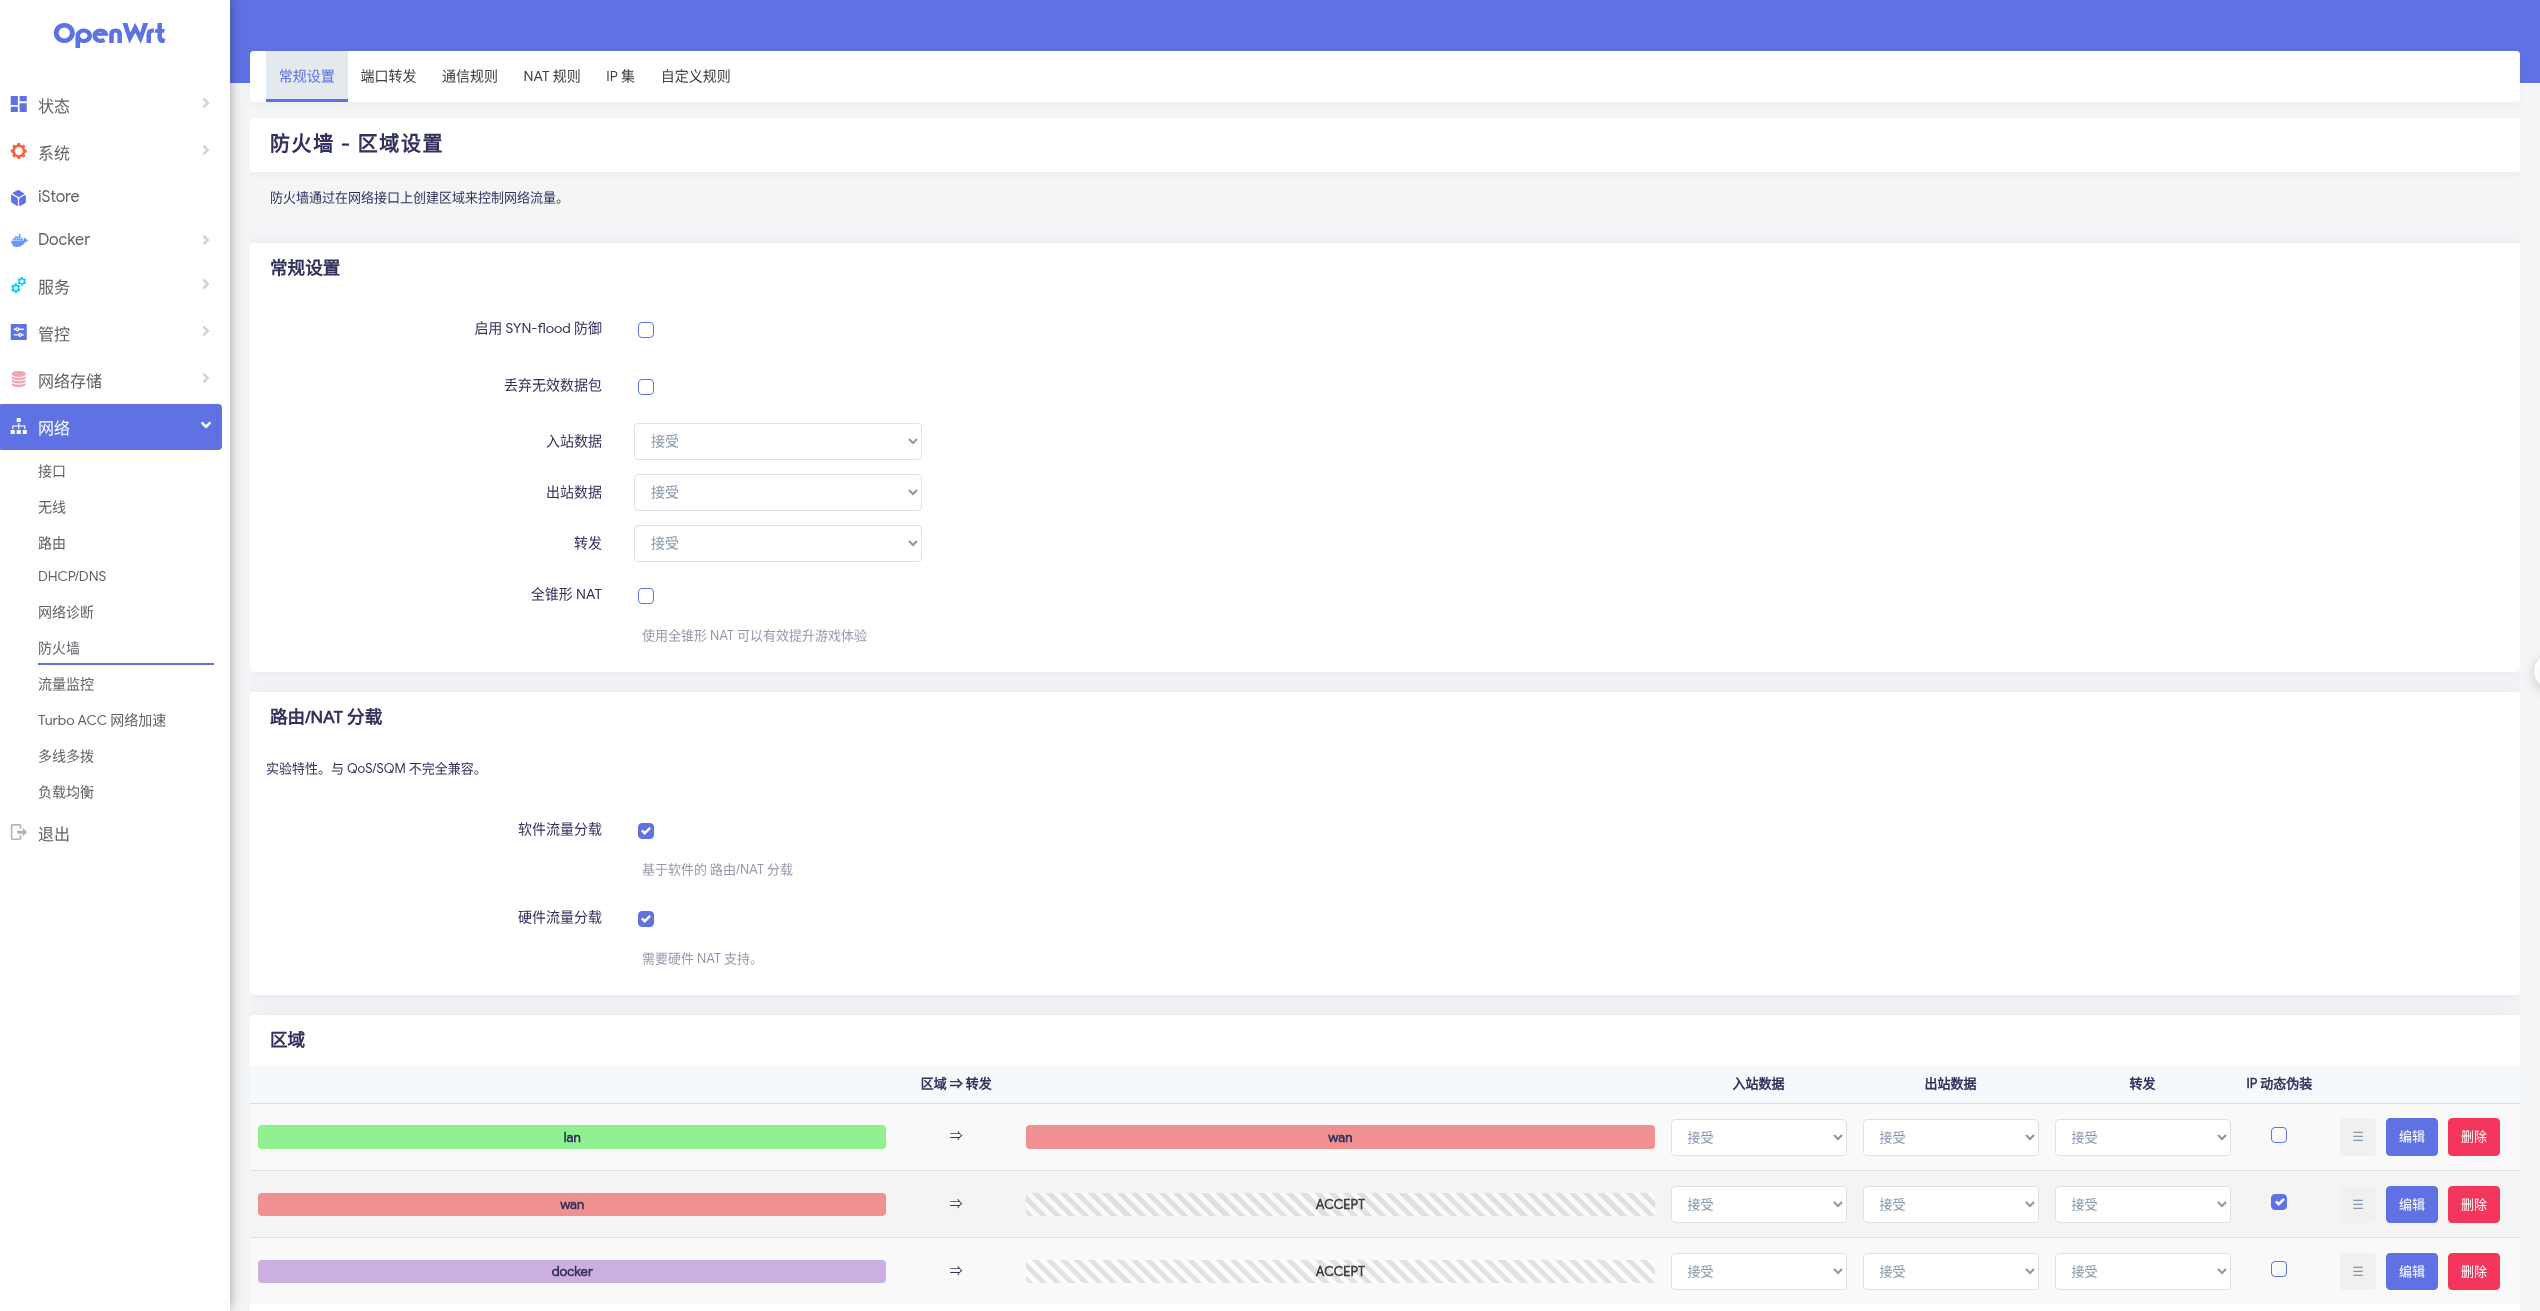The width and height of the screenshot is (2540, 1311).
Task: Click the 退出 logout icon
Action: tap(18, 832)
